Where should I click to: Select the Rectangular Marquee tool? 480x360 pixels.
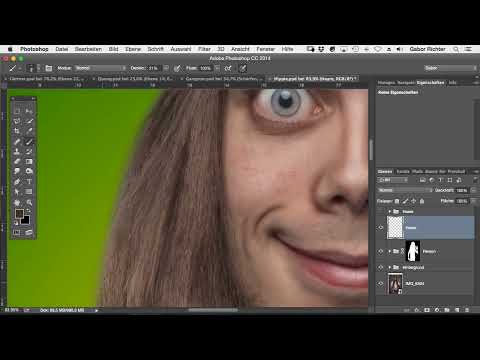17,111
